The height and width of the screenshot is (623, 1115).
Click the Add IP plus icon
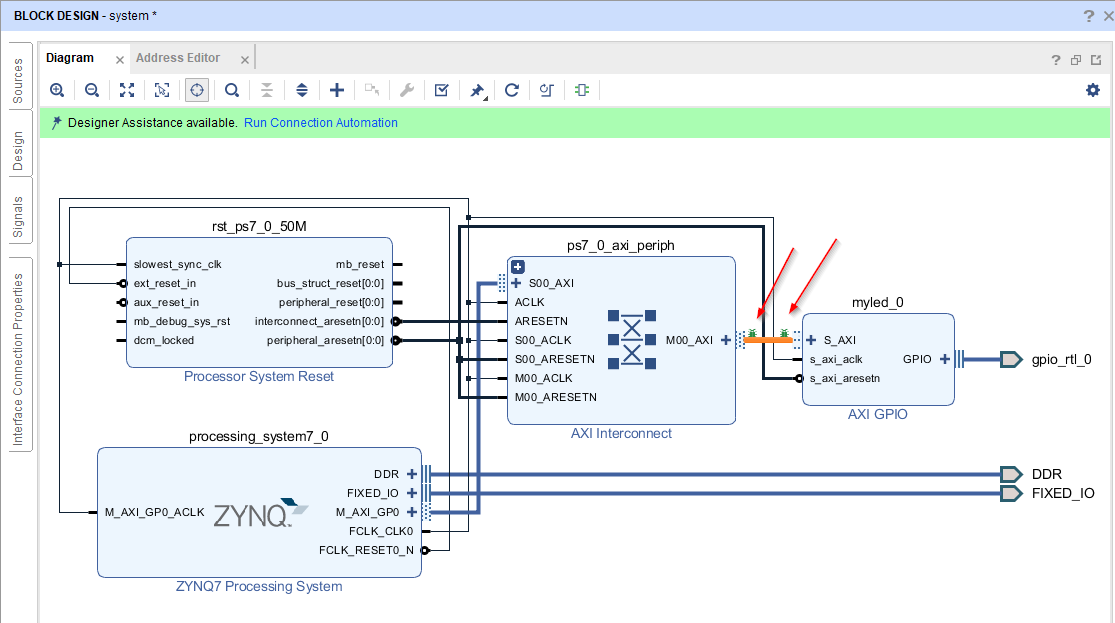click(337, 90)
